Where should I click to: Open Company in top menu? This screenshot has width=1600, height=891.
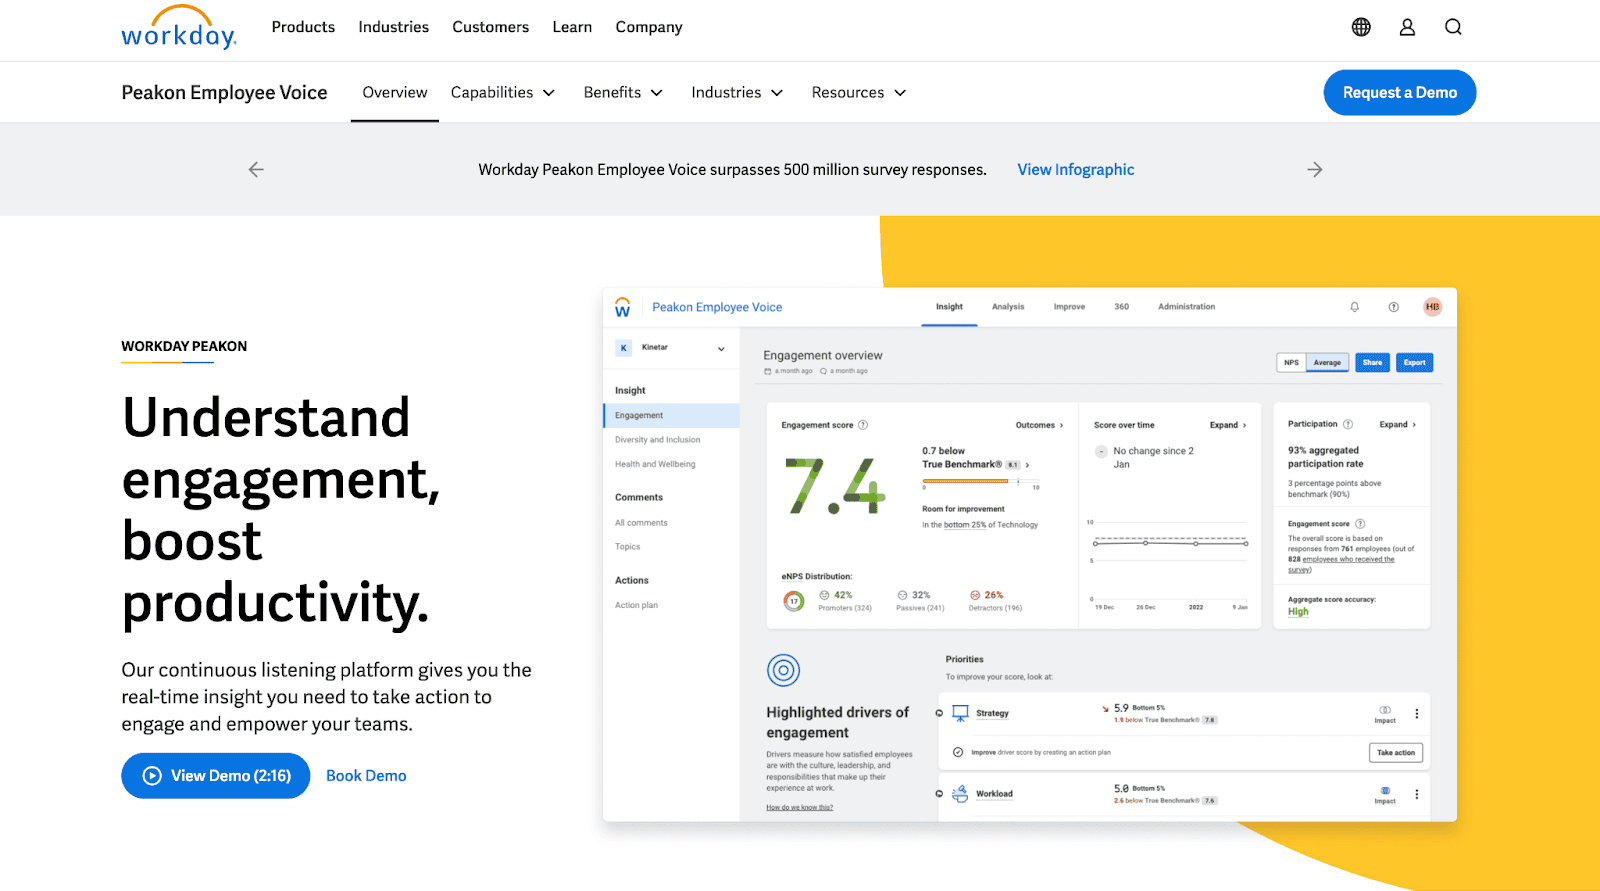pyautogui.click(x=649, y=27)
